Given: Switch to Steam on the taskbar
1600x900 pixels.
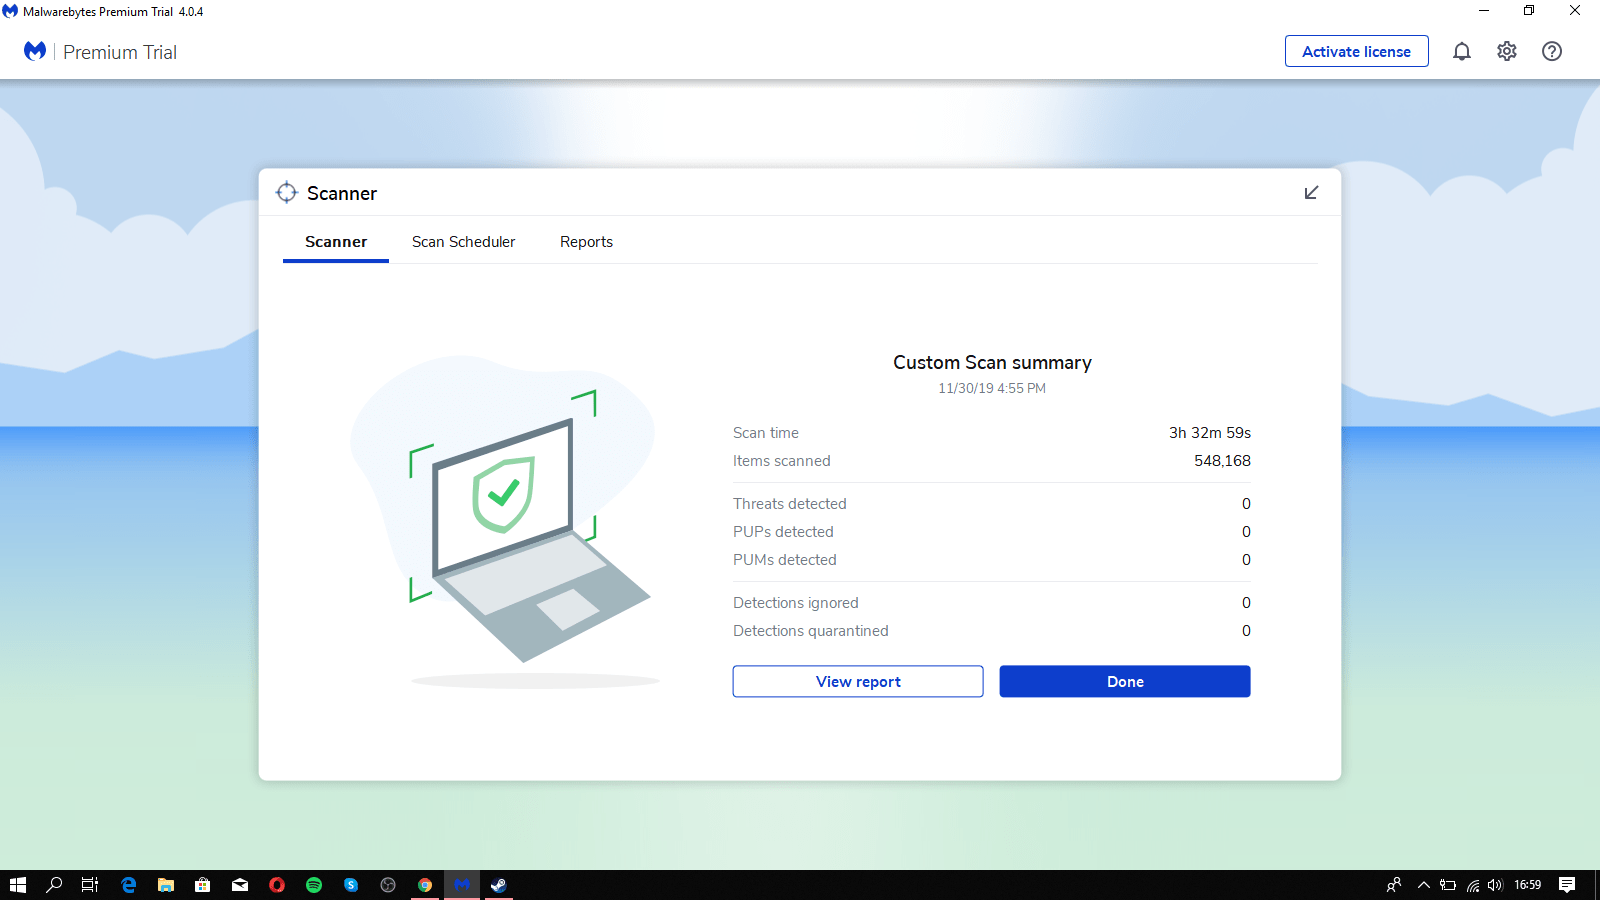Looking at the screenshot, I should [x=499, y=885].
